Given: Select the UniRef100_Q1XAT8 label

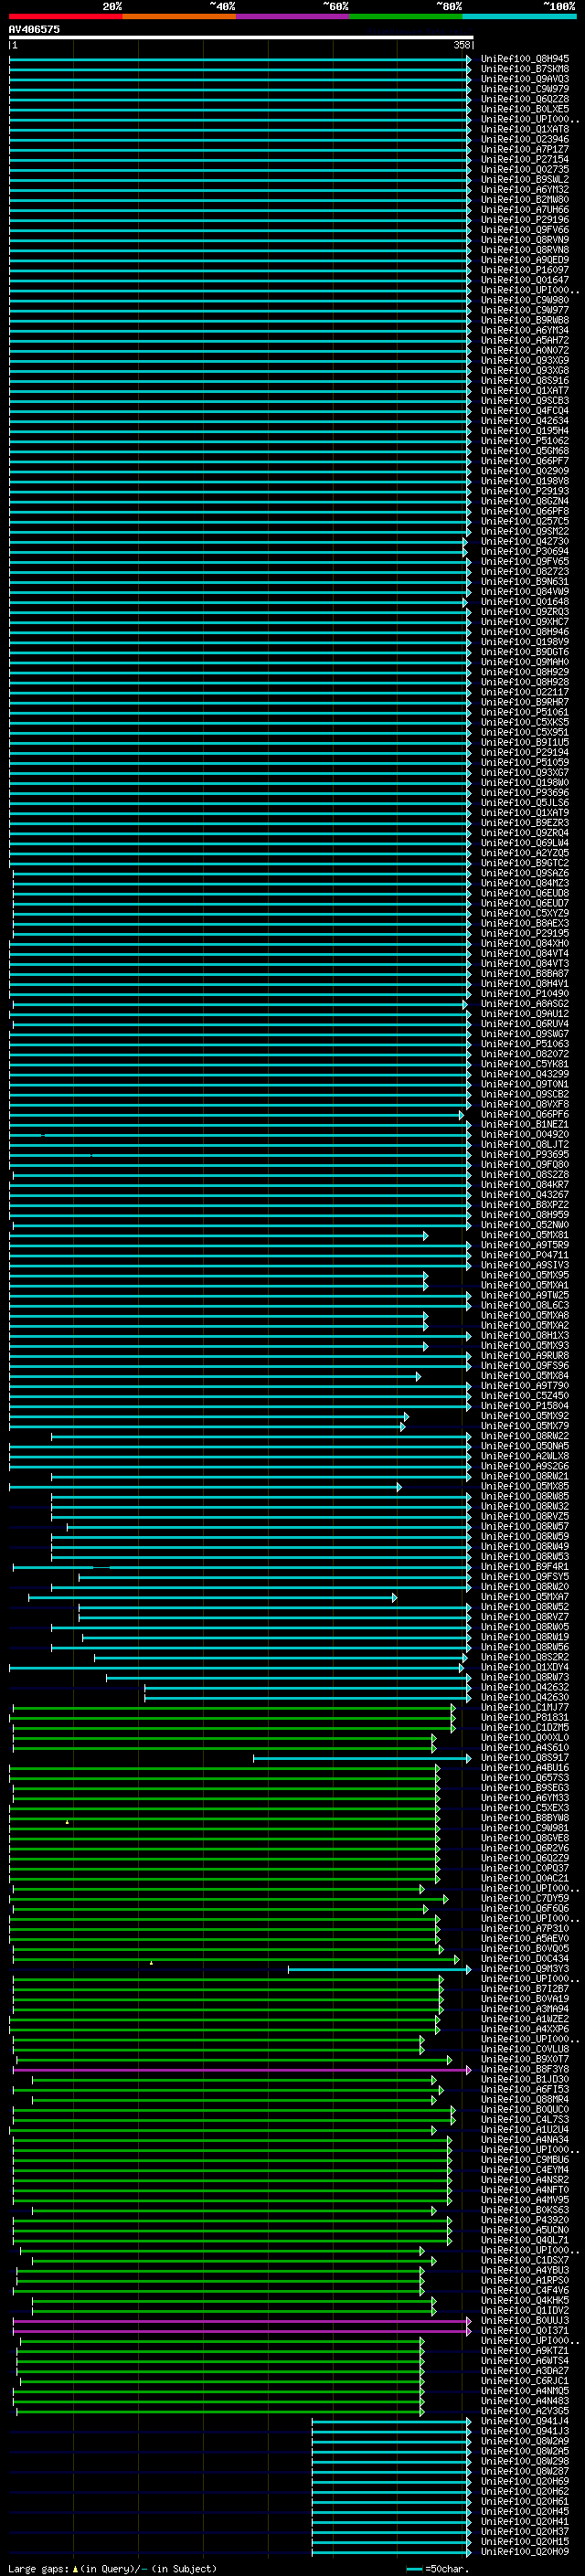Looking at the screenshot, I should [525, 129].
